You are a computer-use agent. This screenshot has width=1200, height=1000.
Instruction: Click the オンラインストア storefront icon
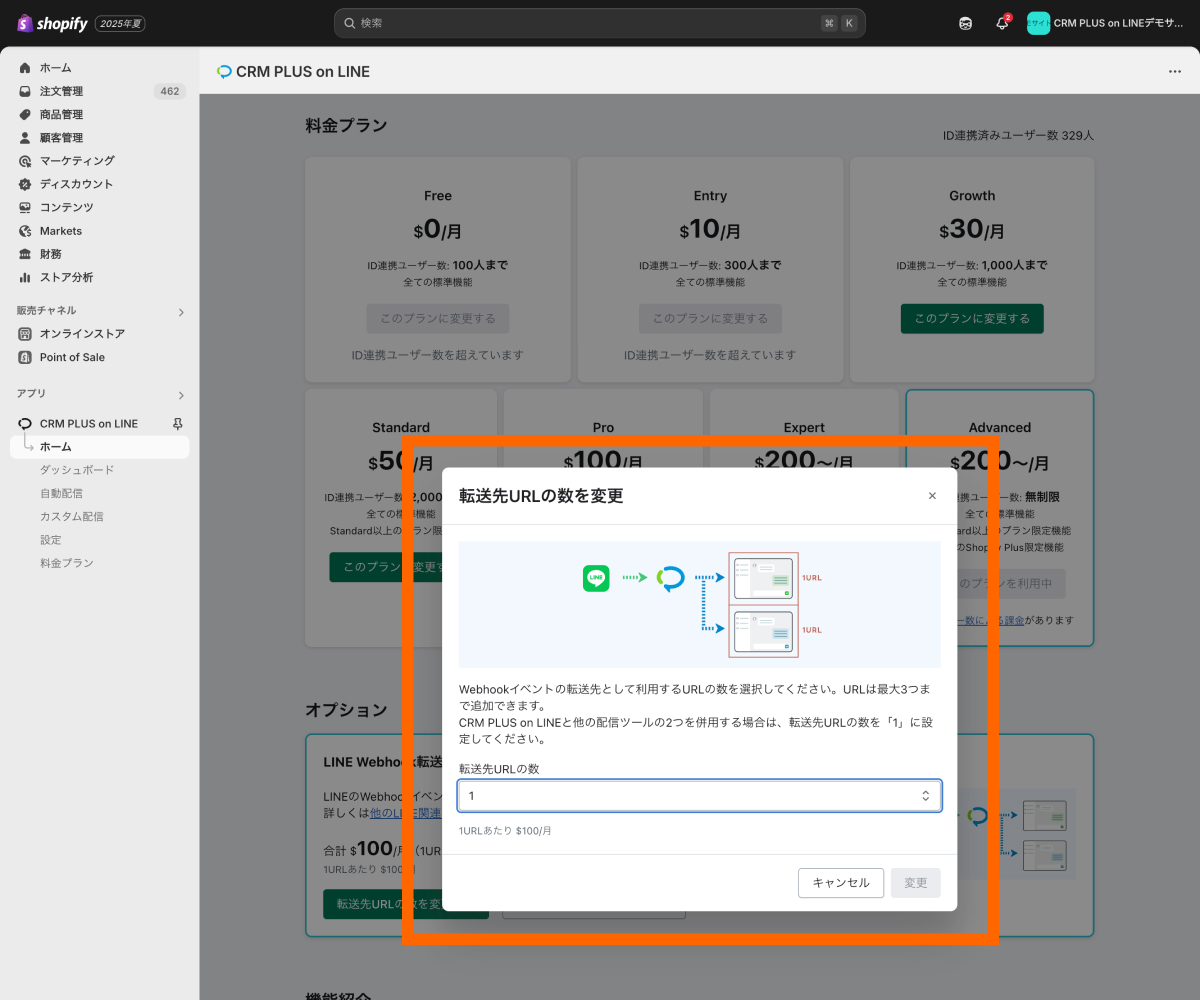25,334
